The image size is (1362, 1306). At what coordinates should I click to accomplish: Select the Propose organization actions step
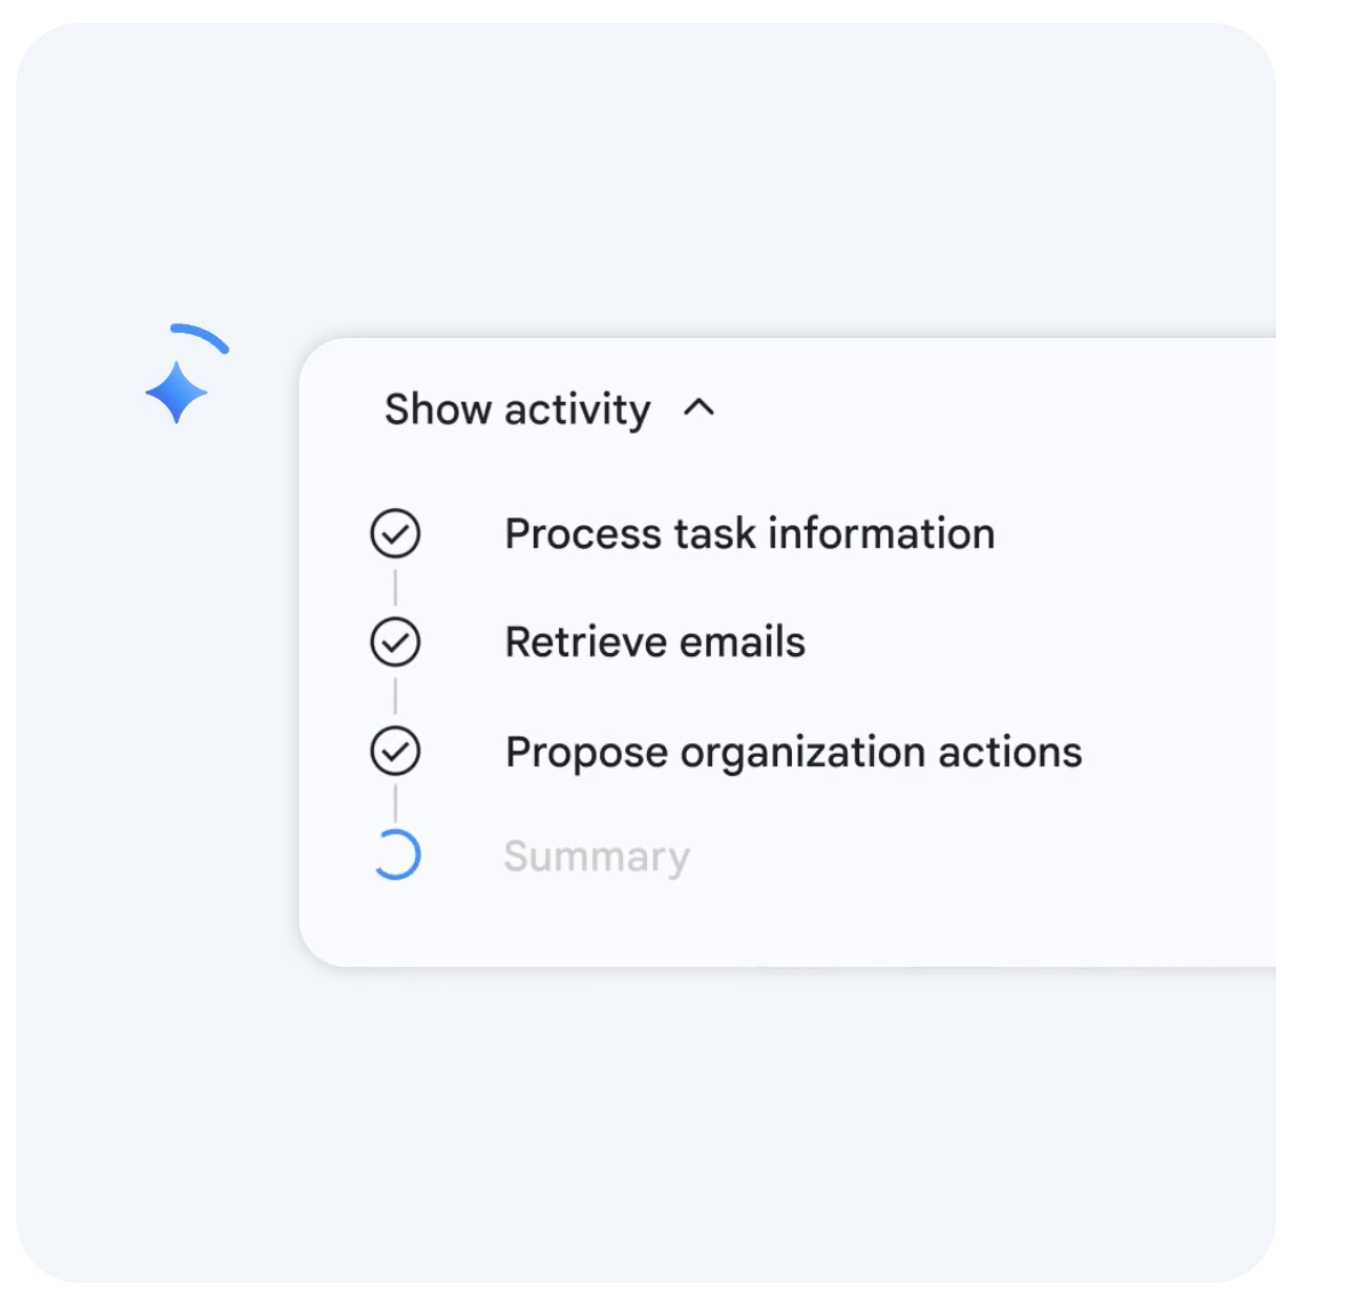tap(793, 752)
